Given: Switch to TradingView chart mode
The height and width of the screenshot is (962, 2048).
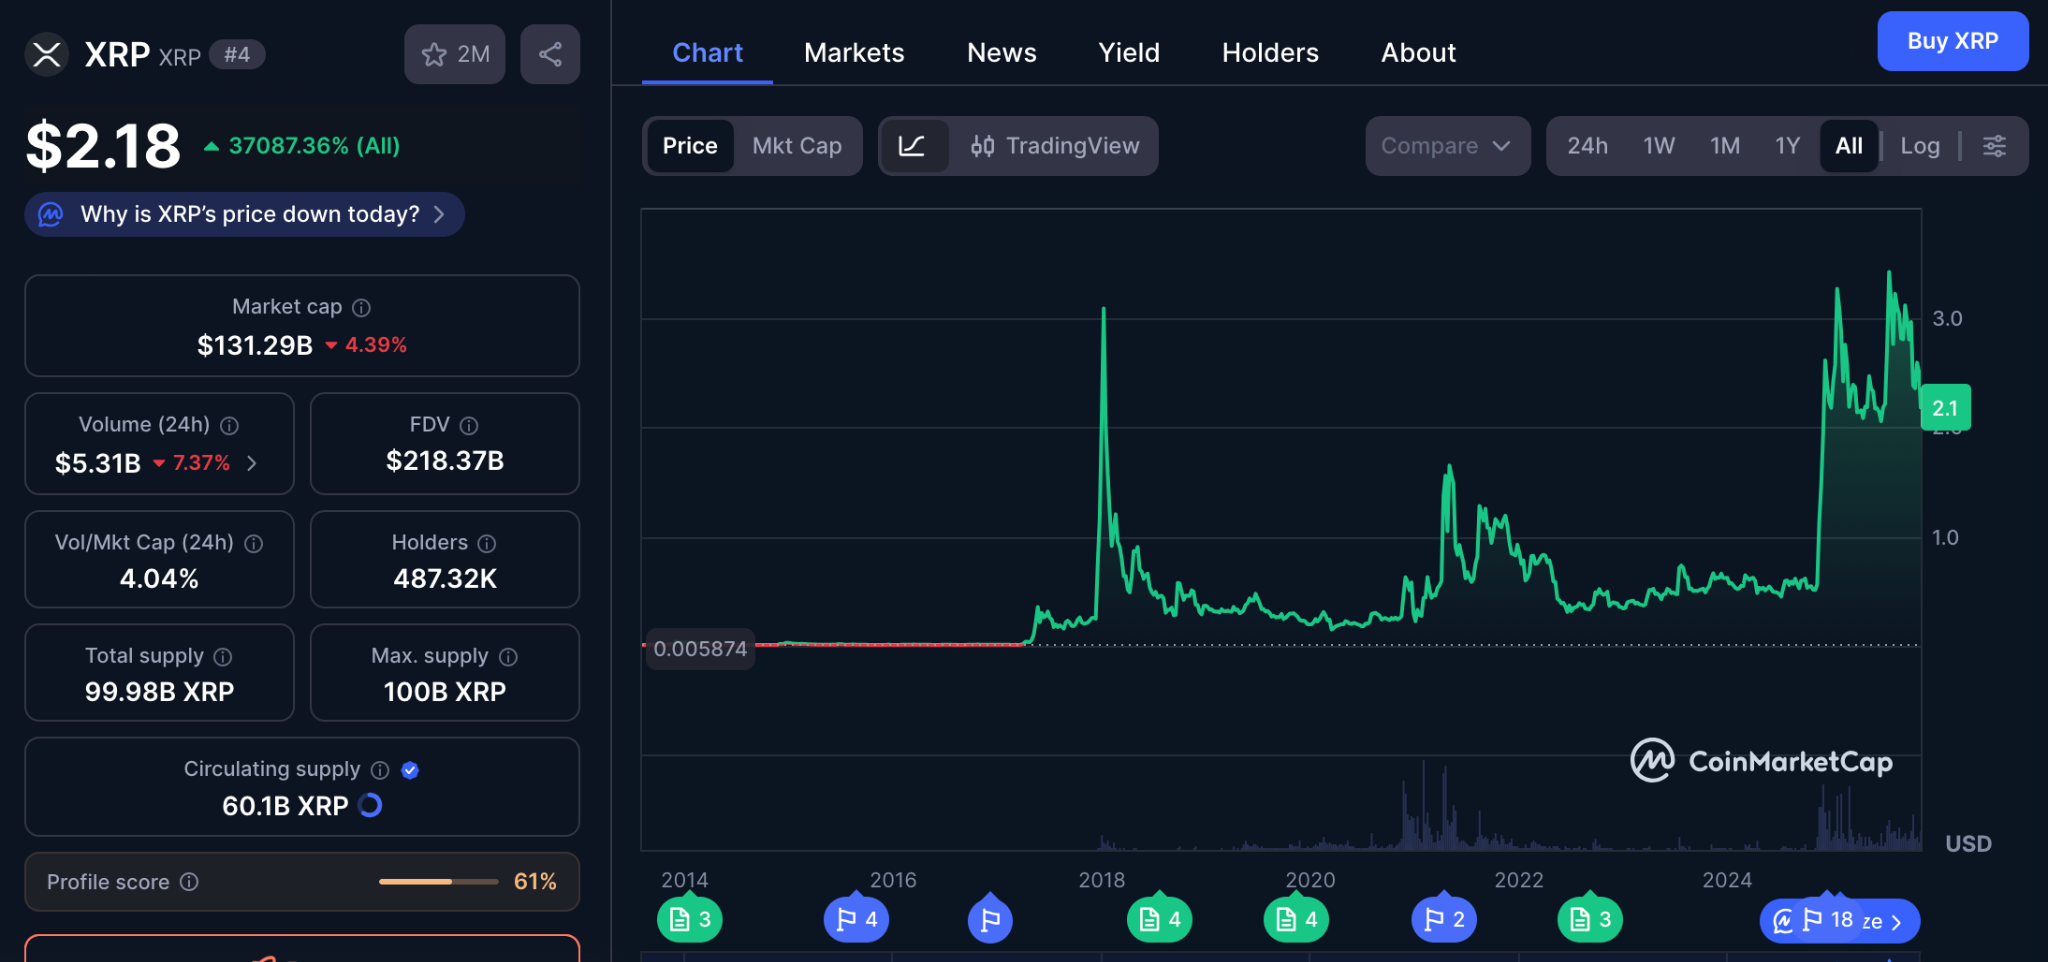Looking at the screenshot, I should 1054,146.
